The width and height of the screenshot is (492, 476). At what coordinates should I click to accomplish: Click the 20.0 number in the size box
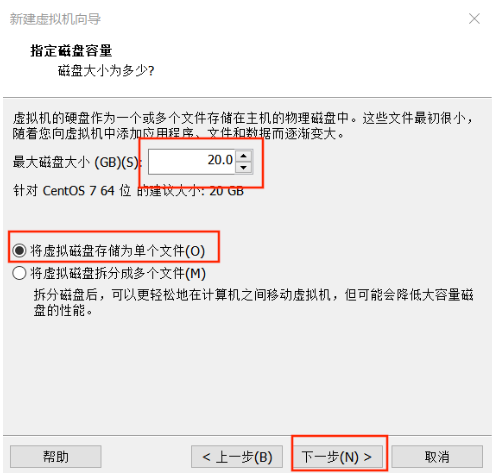(220, 160)
